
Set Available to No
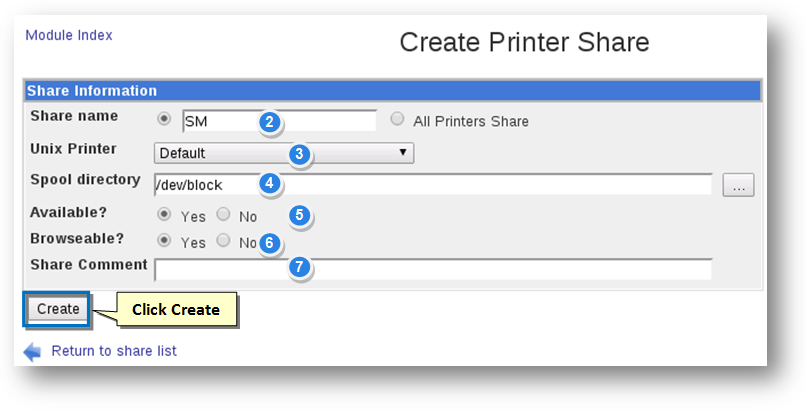pos(223,214)
